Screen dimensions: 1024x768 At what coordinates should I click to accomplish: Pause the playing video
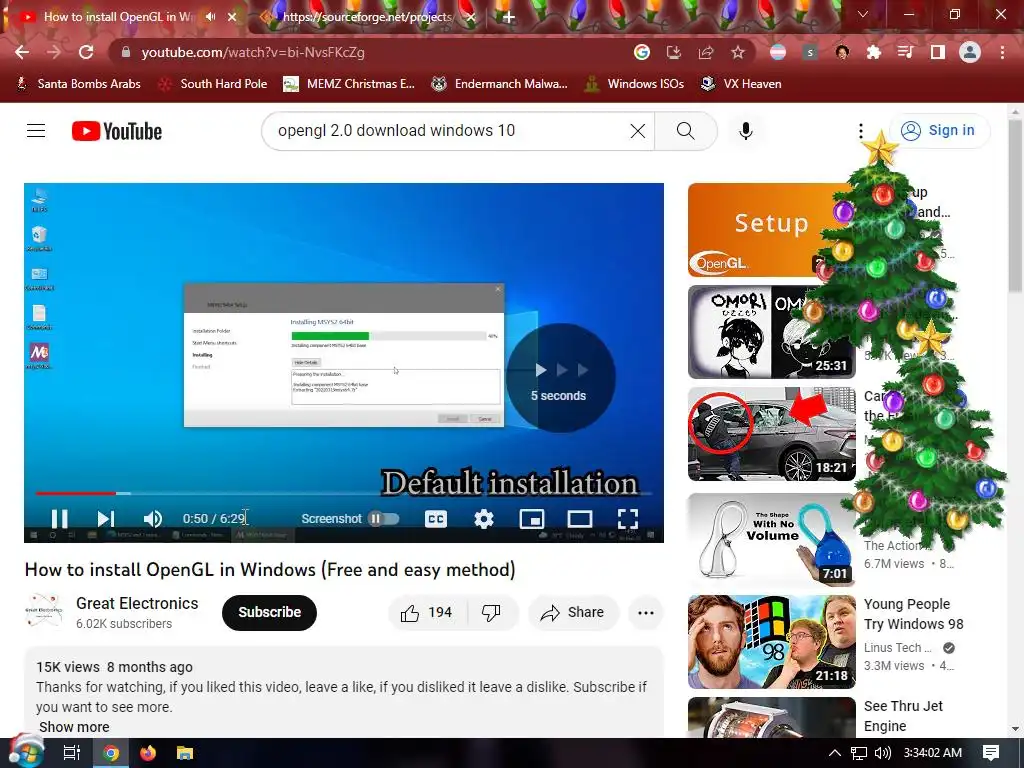(59, 519)
